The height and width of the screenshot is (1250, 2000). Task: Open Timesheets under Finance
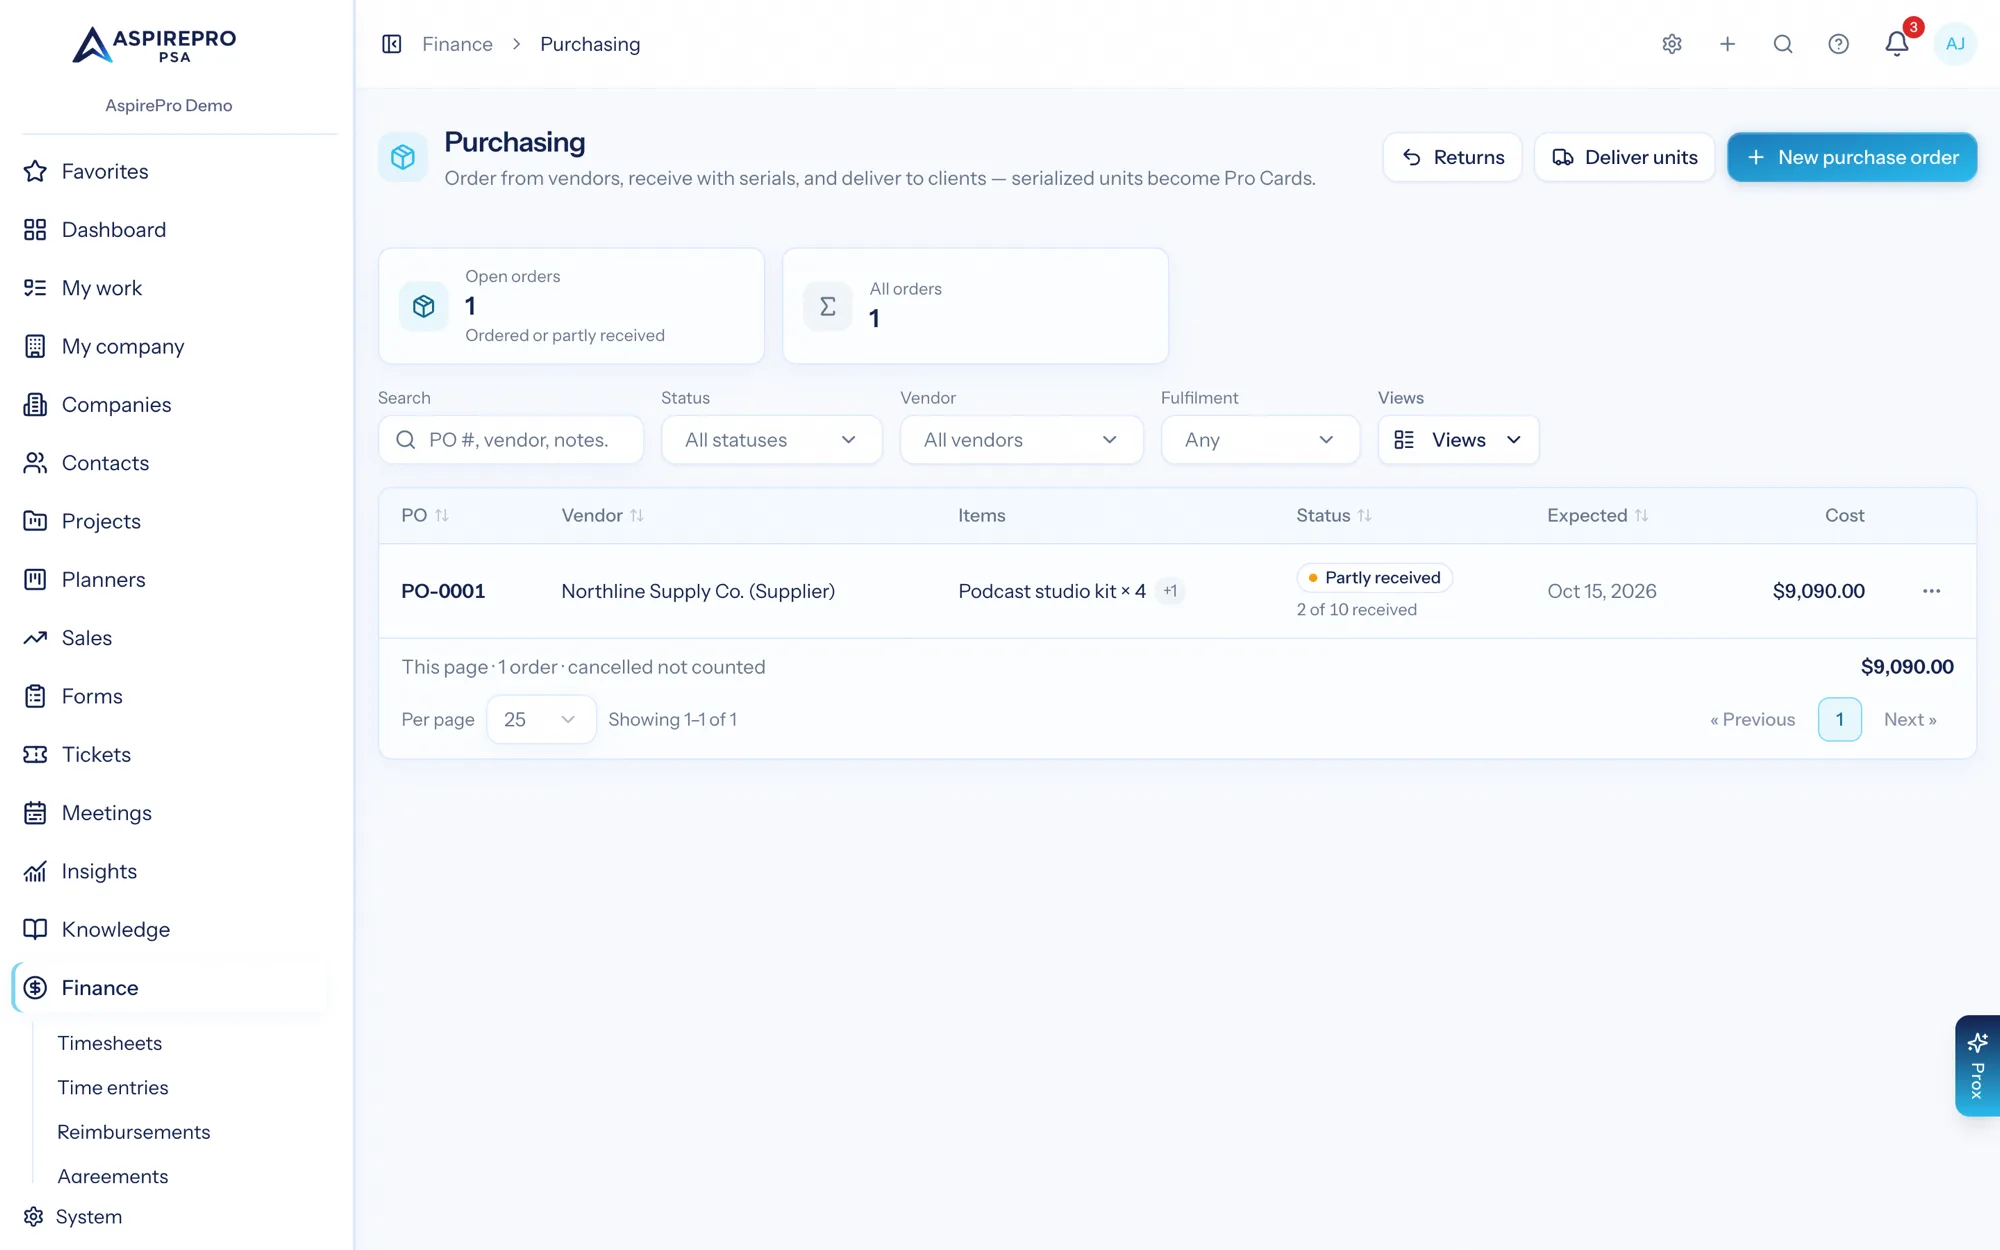click(x=110, y=1043)
